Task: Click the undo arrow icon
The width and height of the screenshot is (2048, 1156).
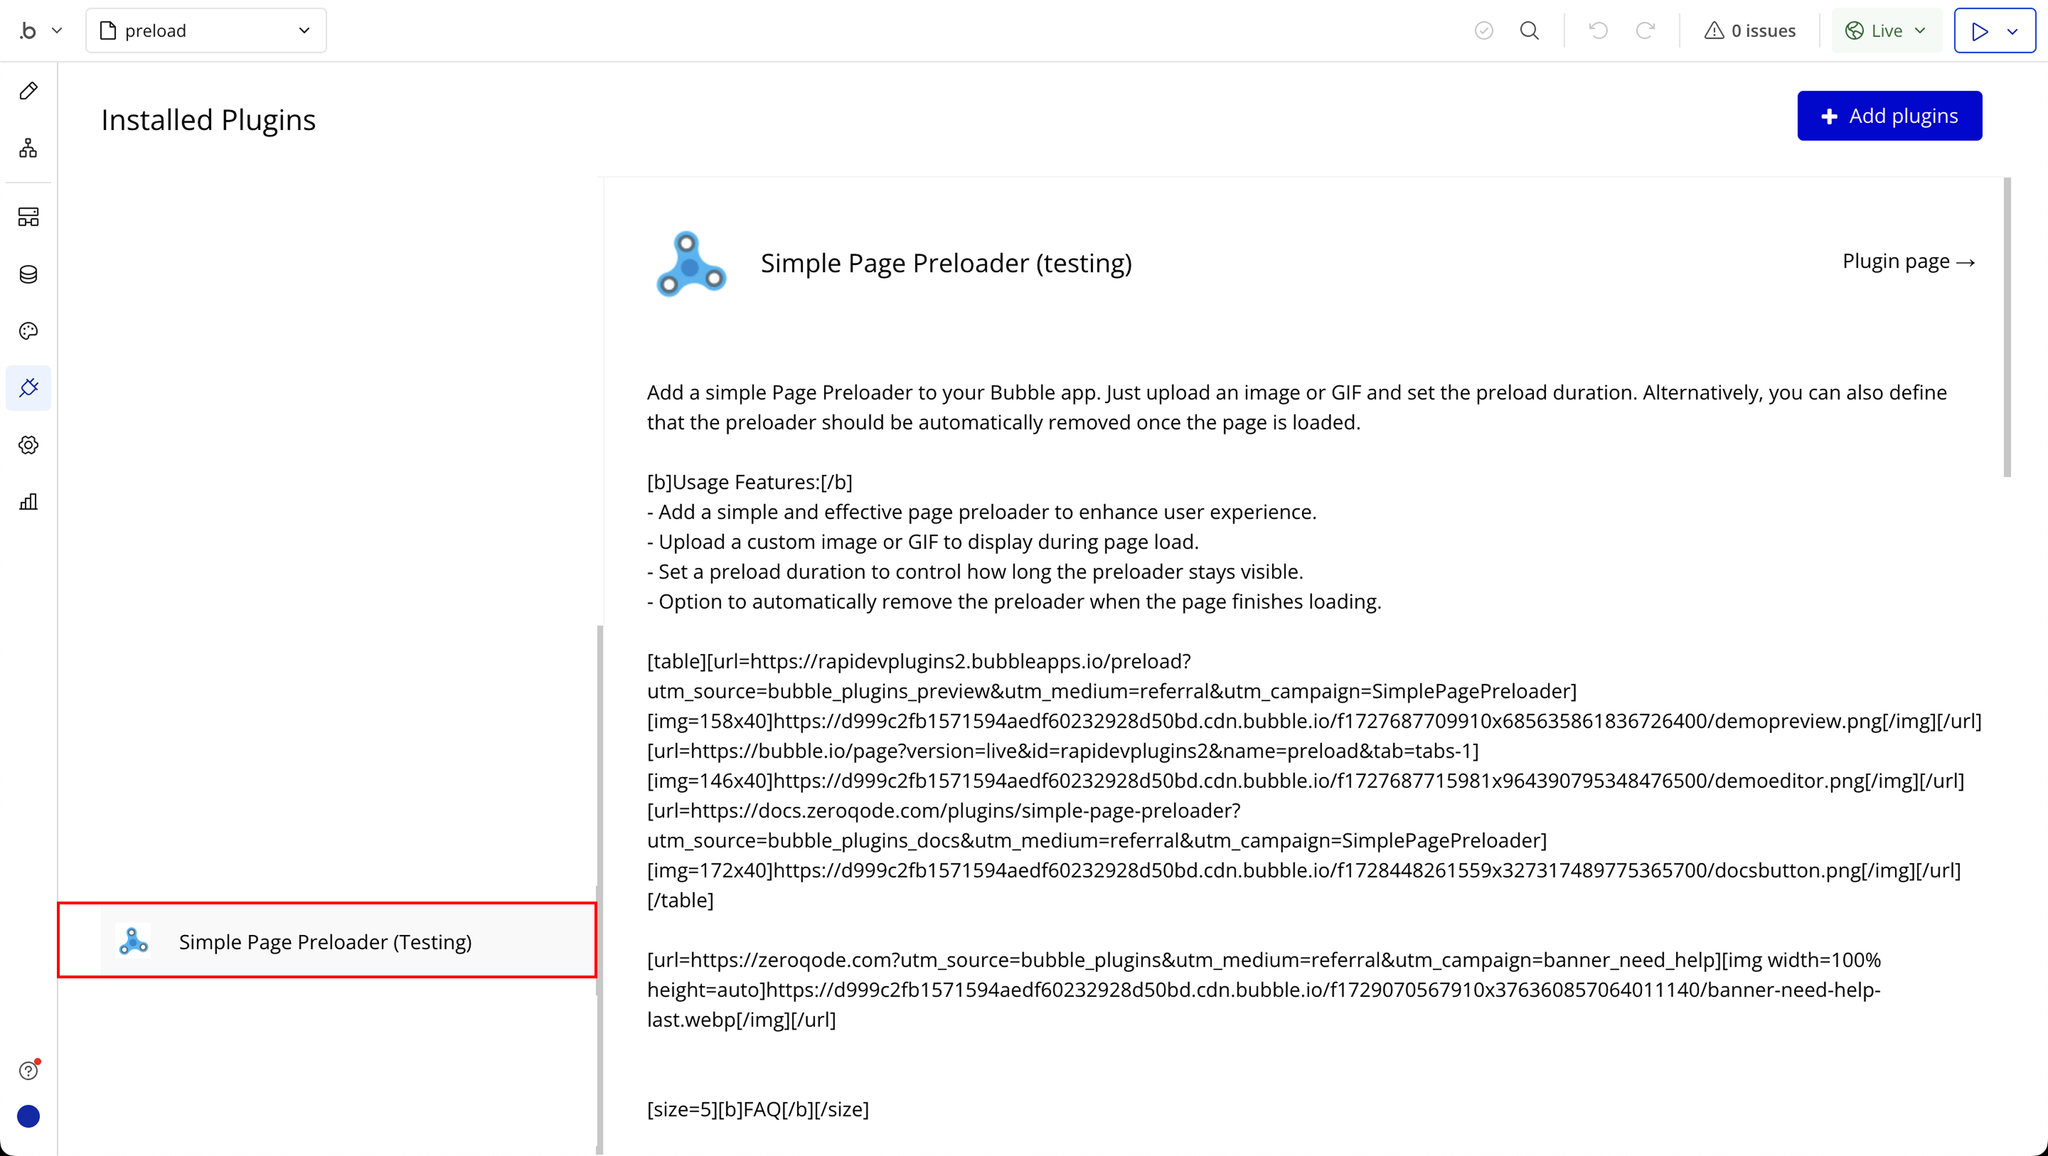Action: click(1598, 31)
